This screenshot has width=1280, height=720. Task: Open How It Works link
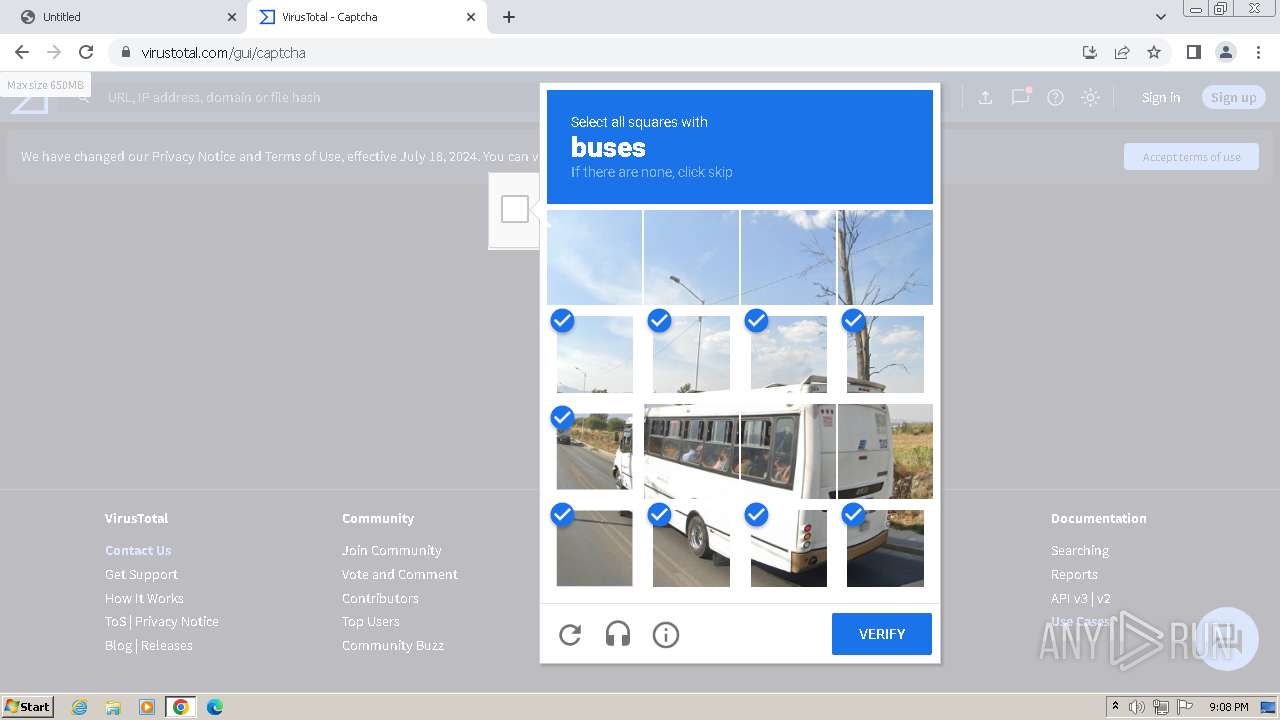click(x=144, y=598)
